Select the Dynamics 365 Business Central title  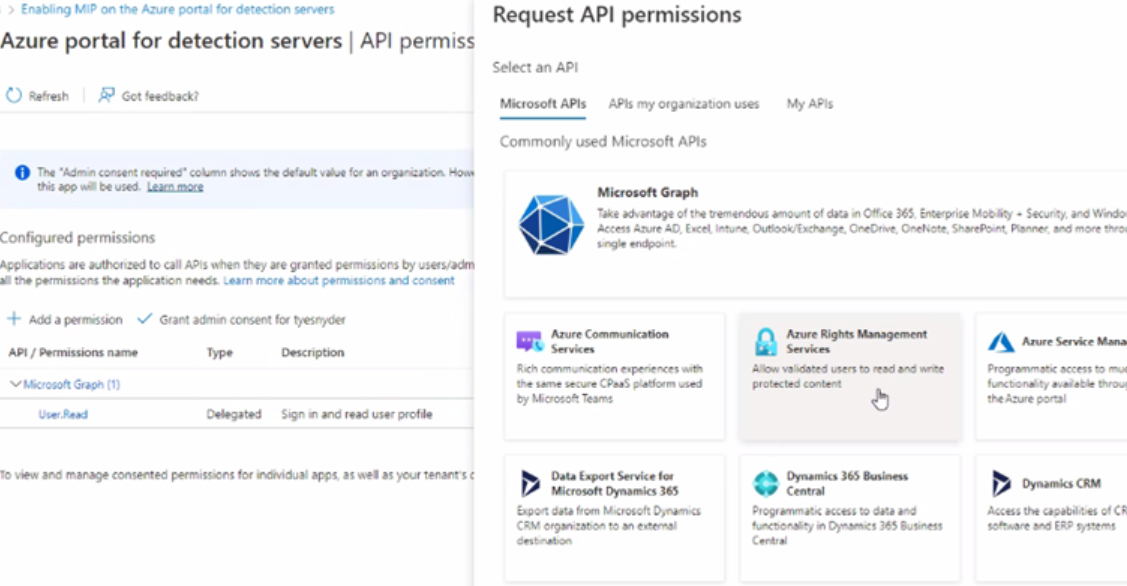click(x=847, y=483)
